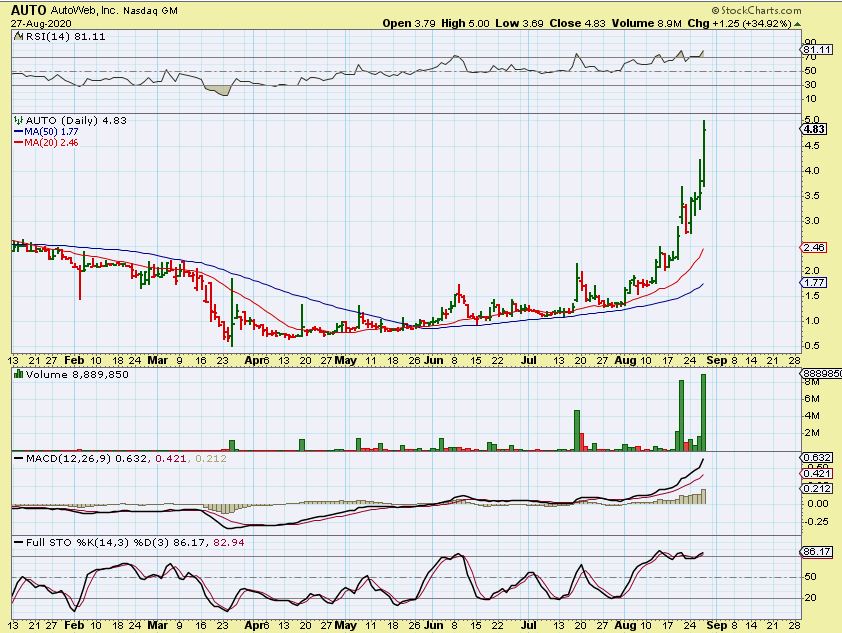Click the RSI(14) 81.11 legend label
Screen dimensions: 842x633
pos(66,37)
